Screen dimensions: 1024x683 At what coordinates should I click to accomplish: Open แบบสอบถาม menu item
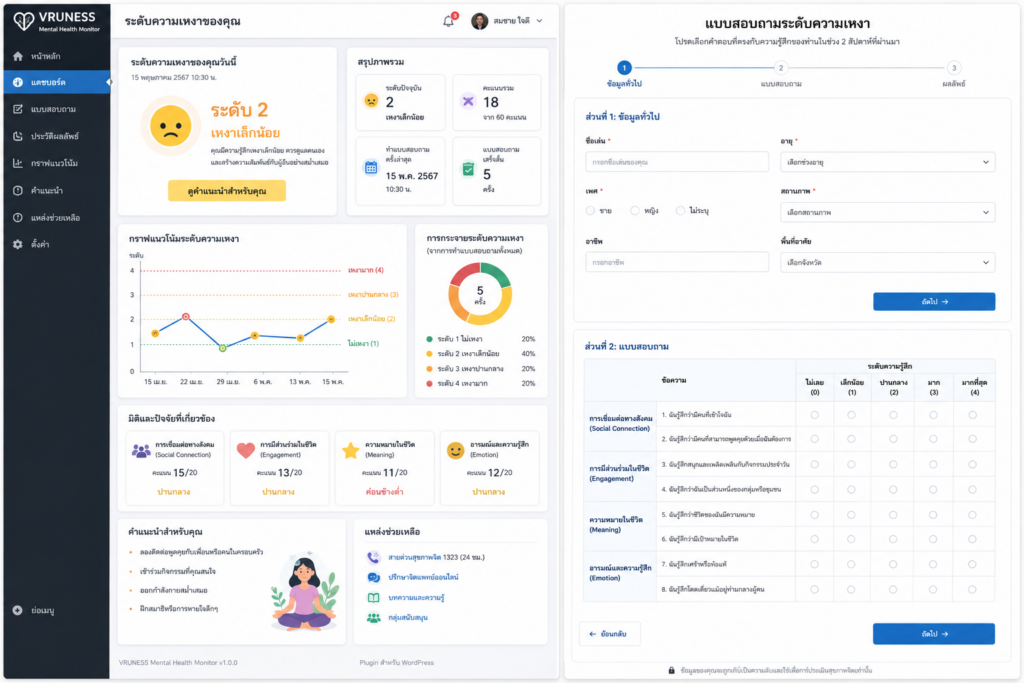pos(56,109)
